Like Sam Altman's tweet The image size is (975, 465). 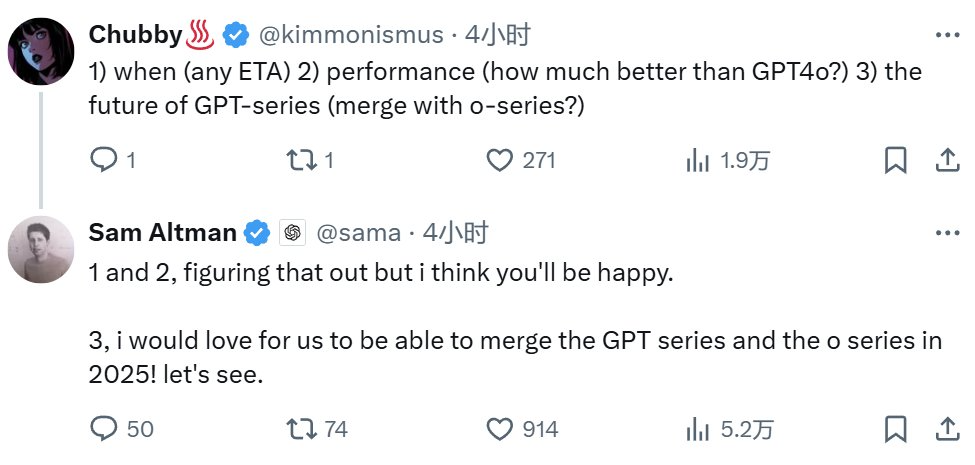pyautogui.click(x=499, y=429)
